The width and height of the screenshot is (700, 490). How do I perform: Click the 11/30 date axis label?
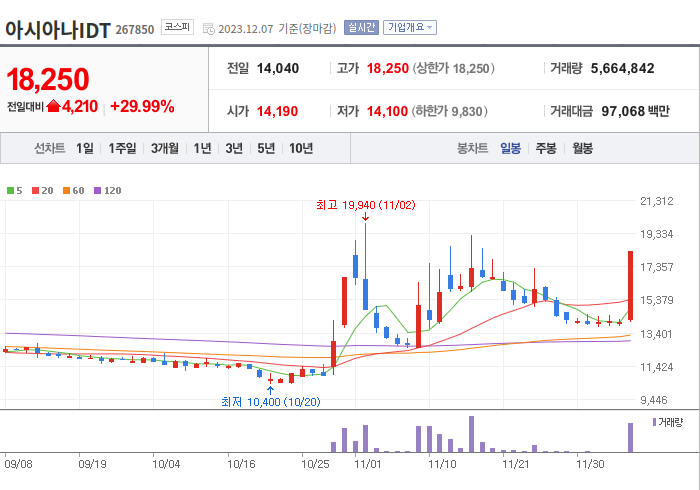(590, 464)
